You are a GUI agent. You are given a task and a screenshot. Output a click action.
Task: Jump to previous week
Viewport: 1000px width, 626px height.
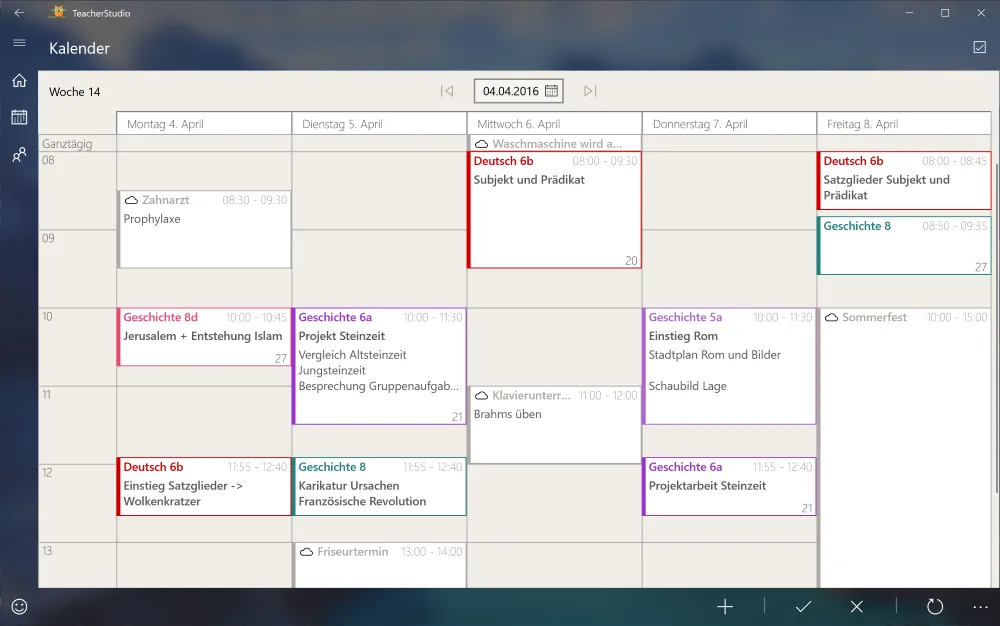point(447,91)
